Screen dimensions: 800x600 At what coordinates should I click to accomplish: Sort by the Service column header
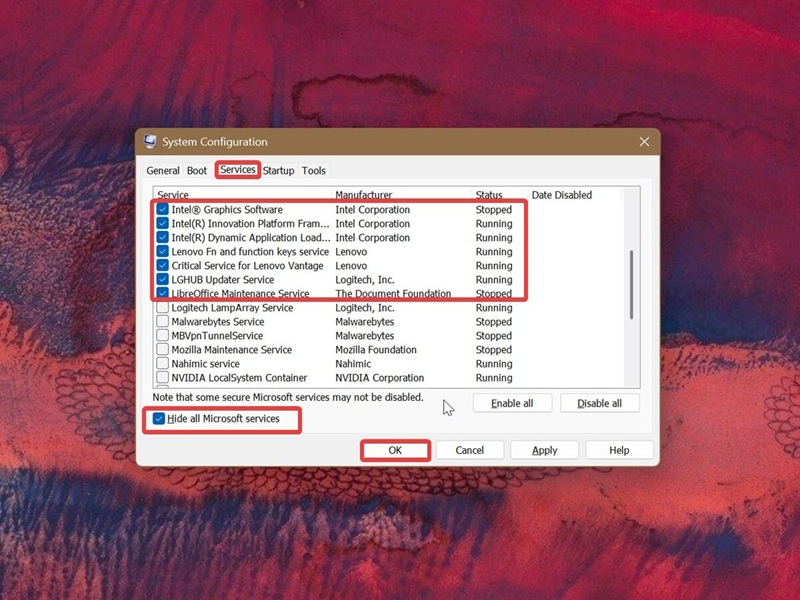point(242,194)
